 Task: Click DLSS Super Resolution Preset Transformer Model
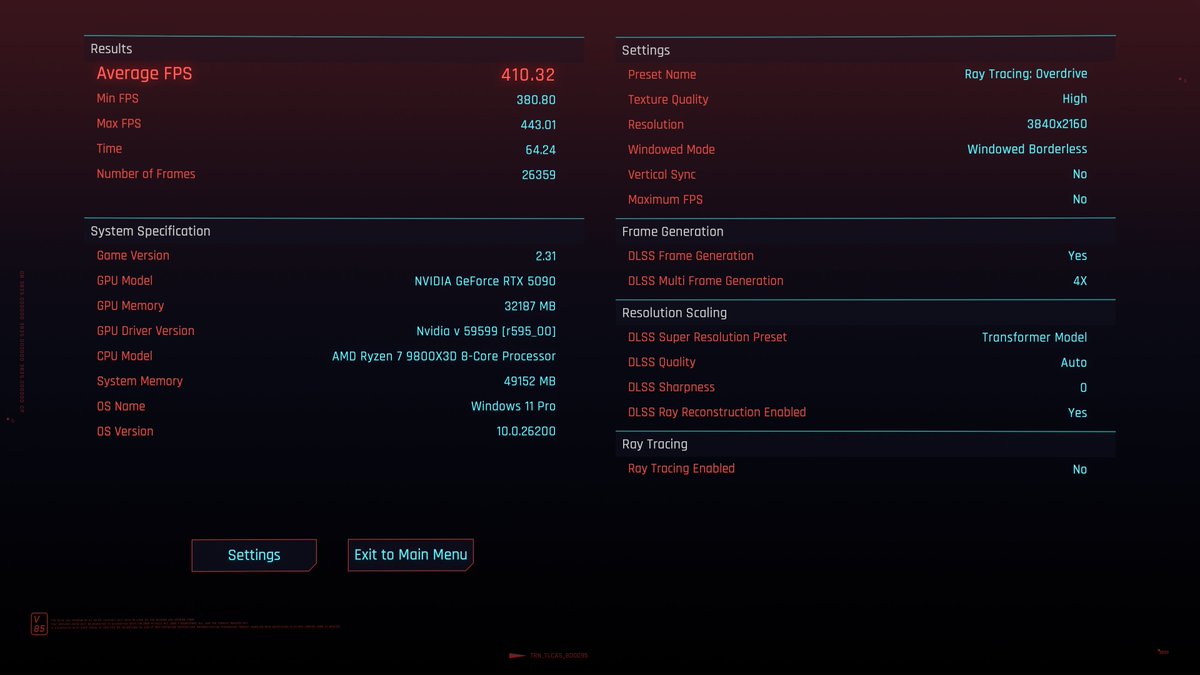(1035, 338)
